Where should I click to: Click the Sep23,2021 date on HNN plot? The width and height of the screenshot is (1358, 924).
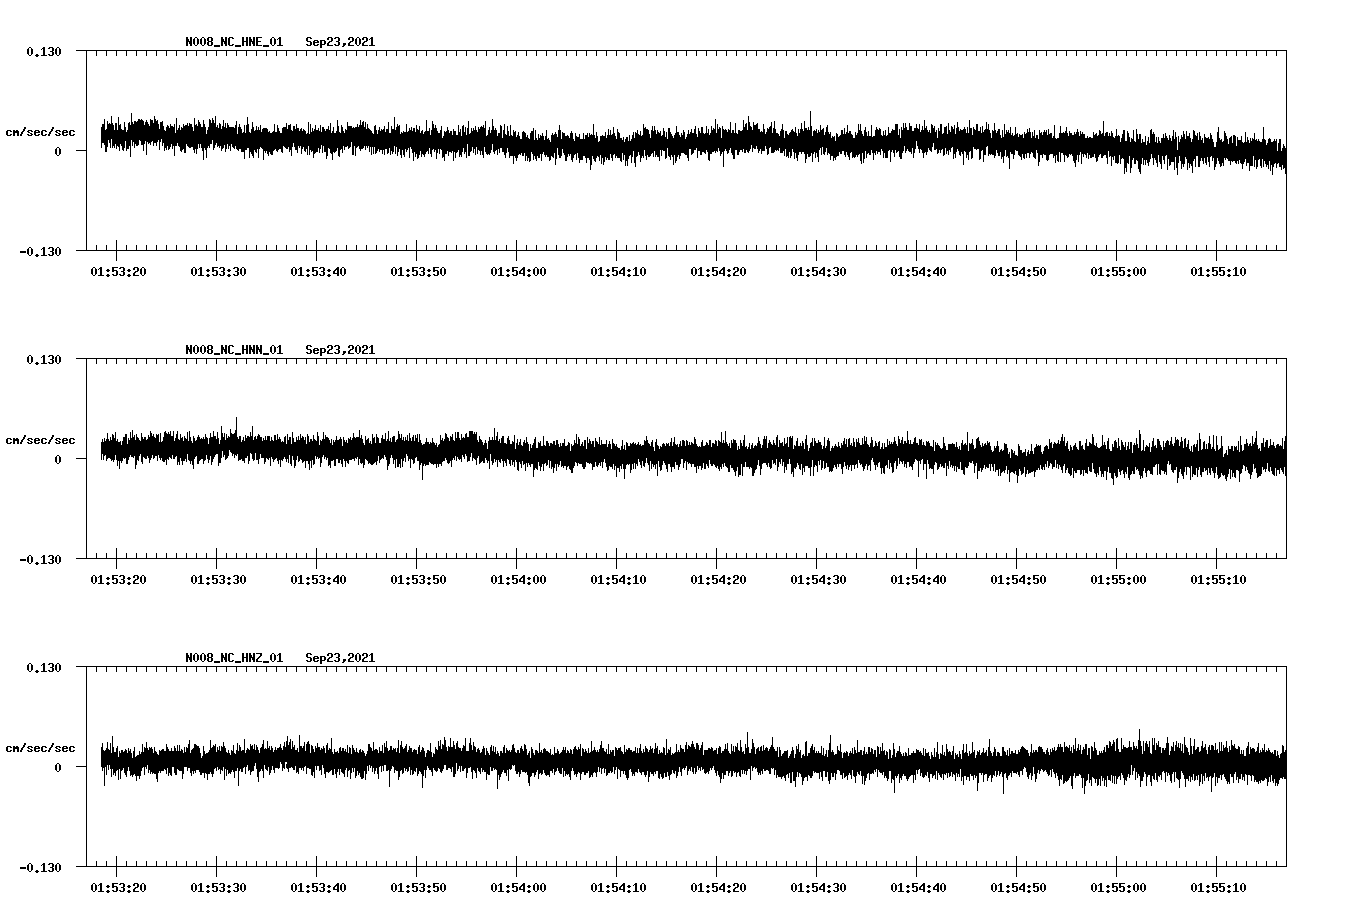click(x=340, y=350)
